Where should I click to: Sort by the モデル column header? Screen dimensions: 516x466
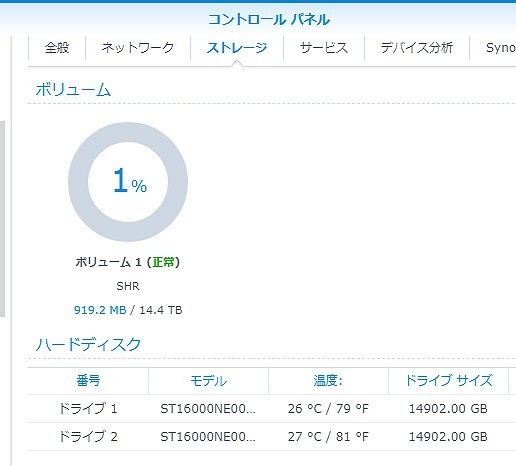208,381
